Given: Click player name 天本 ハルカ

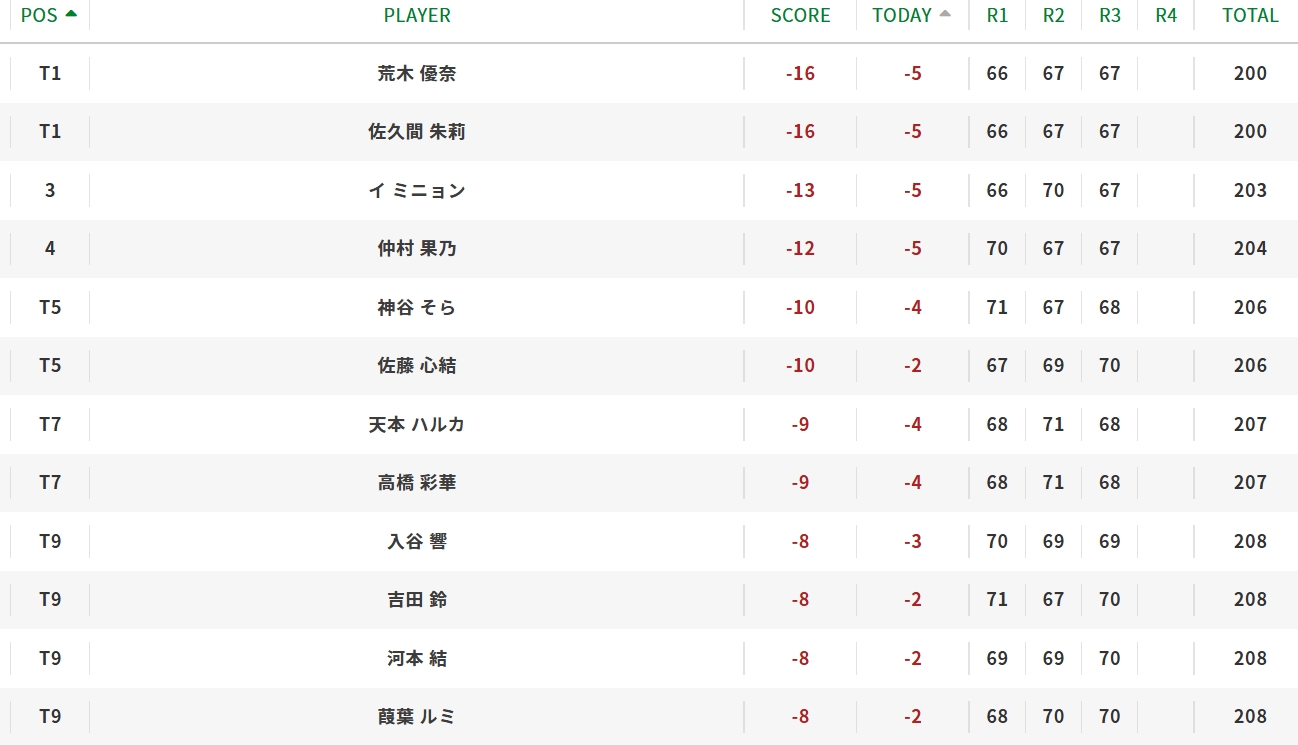Looking at the screenshot, I should pos(417,424).
